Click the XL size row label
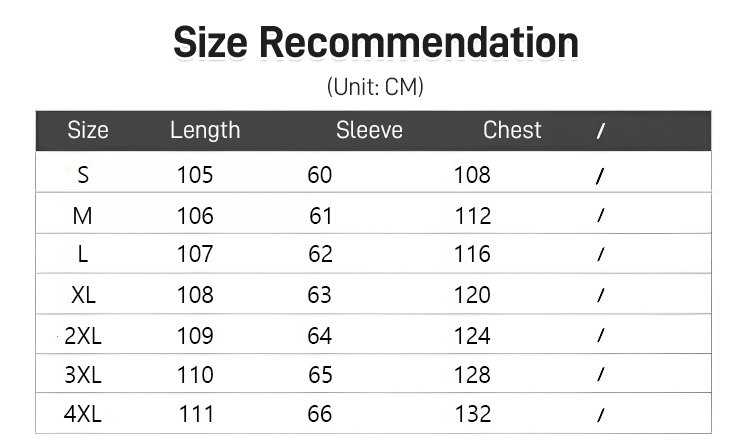This screenshot has height=446, width=750. (83, 295)
